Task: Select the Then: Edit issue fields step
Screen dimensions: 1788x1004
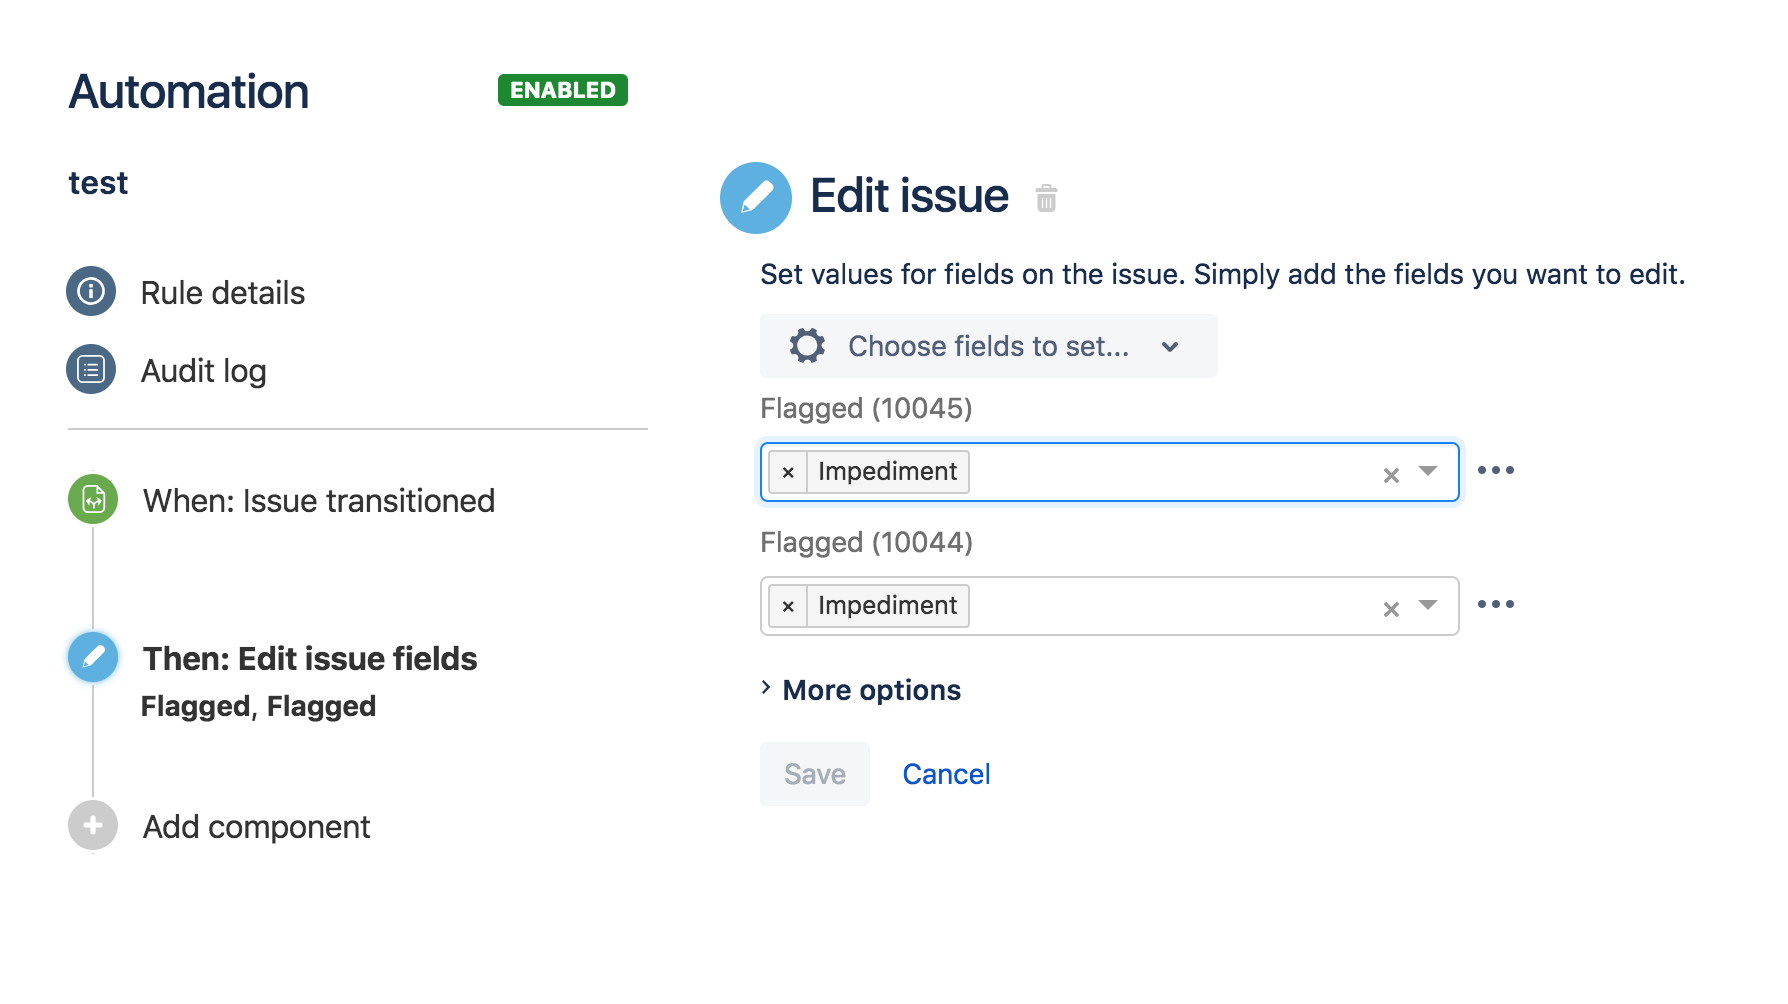Action: coord(308,658)
